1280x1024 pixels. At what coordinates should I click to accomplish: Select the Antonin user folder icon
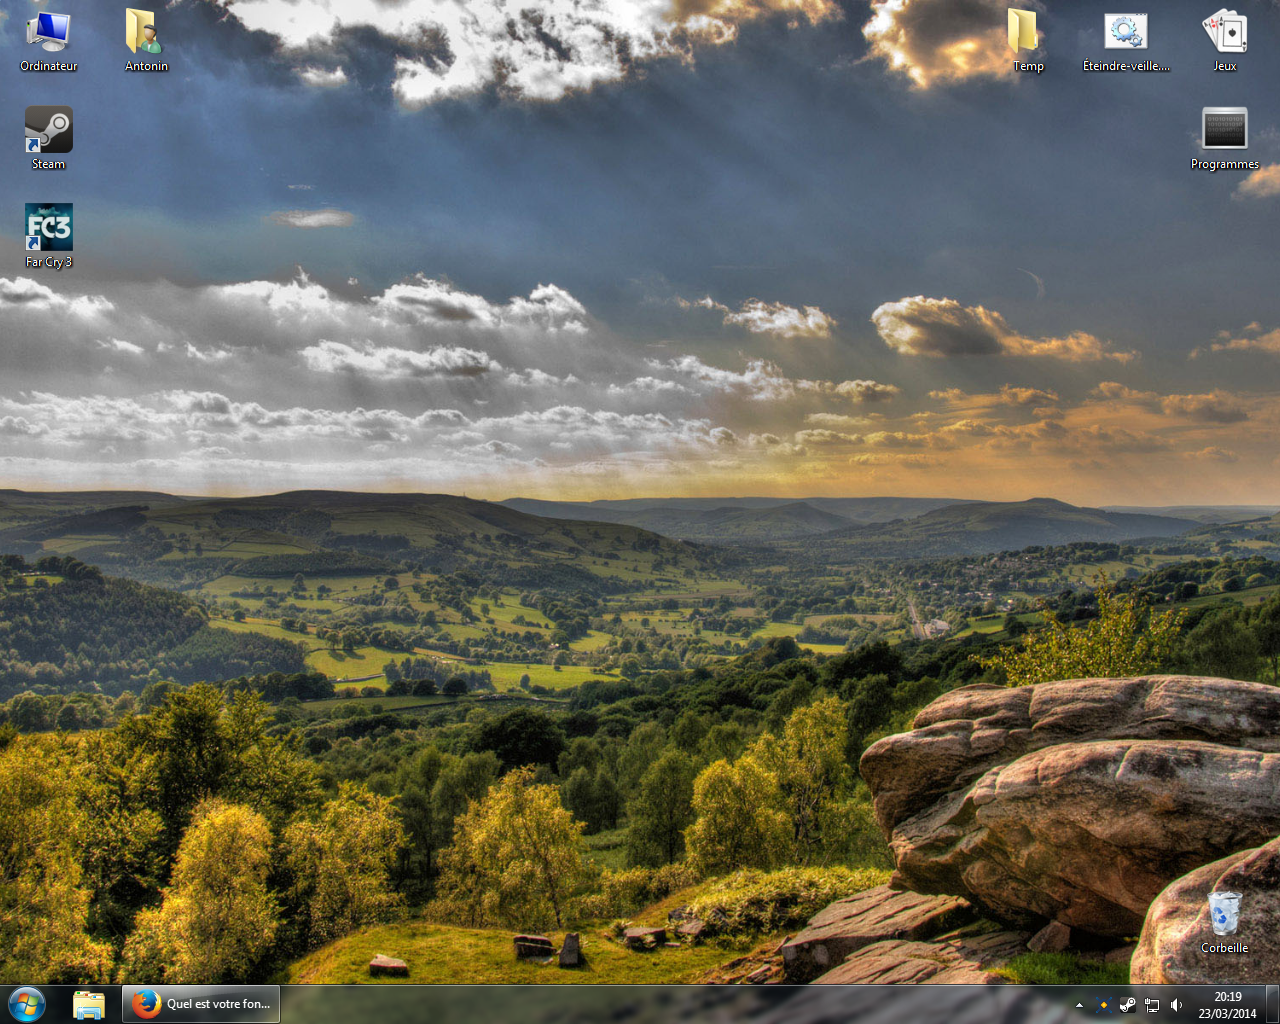[146, 33]
